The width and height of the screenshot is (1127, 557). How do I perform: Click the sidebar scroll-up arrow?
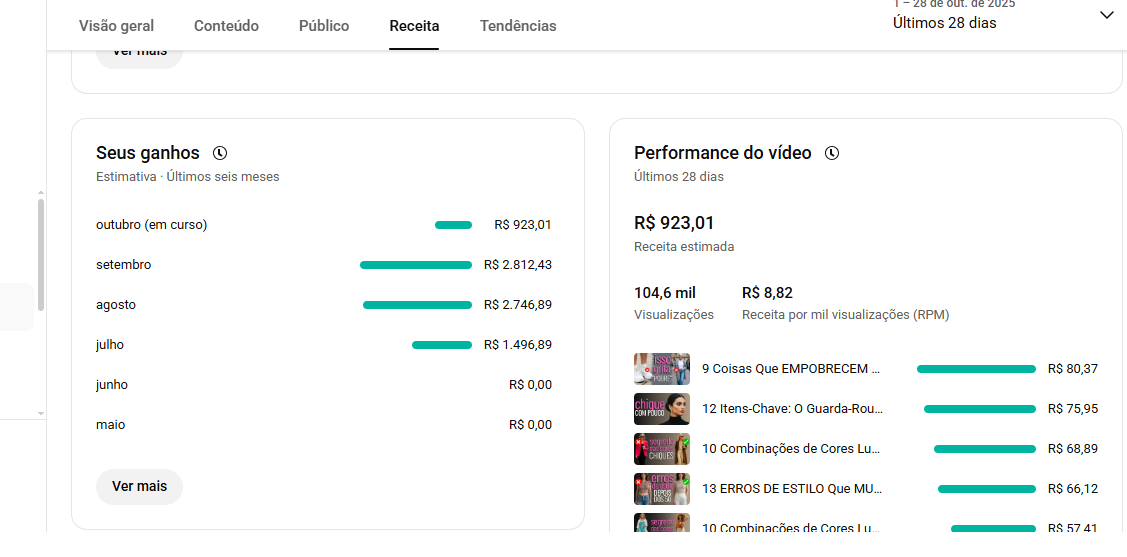41,192
